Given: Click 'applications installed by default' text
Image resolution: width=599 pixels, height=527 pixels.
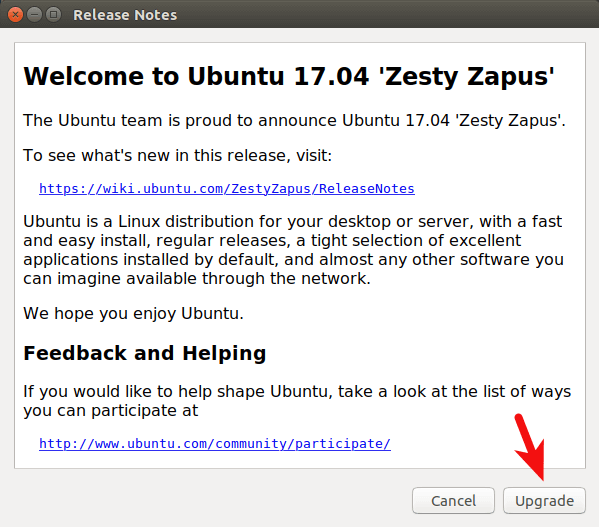Looking at the screenshot, I should (x=149, y=260).
